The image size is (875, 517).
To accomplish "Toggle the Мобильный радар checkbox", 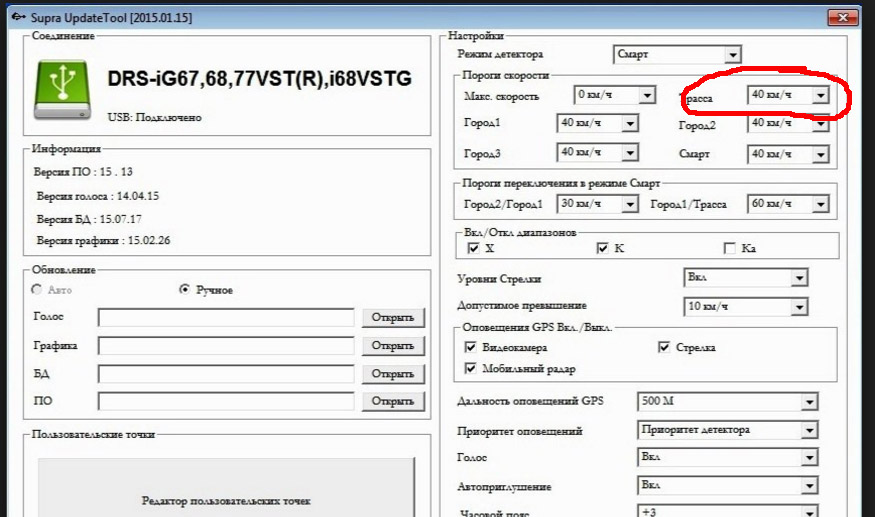I will (x=470, y=368).
